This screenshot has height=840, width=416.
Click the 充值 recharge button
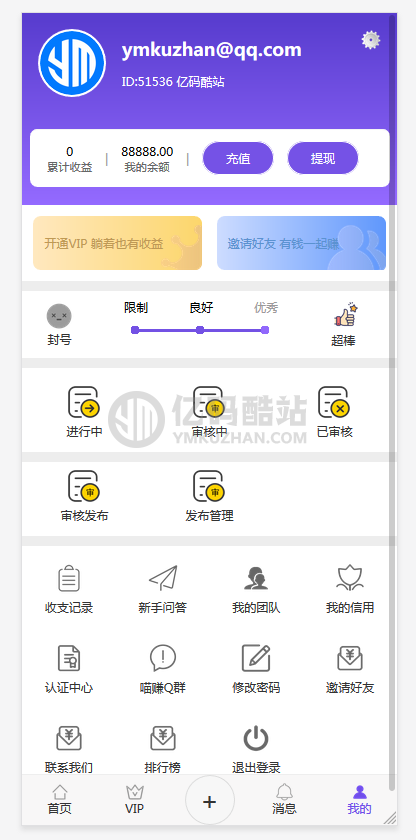pyautogui.click(x=238, y=158)
